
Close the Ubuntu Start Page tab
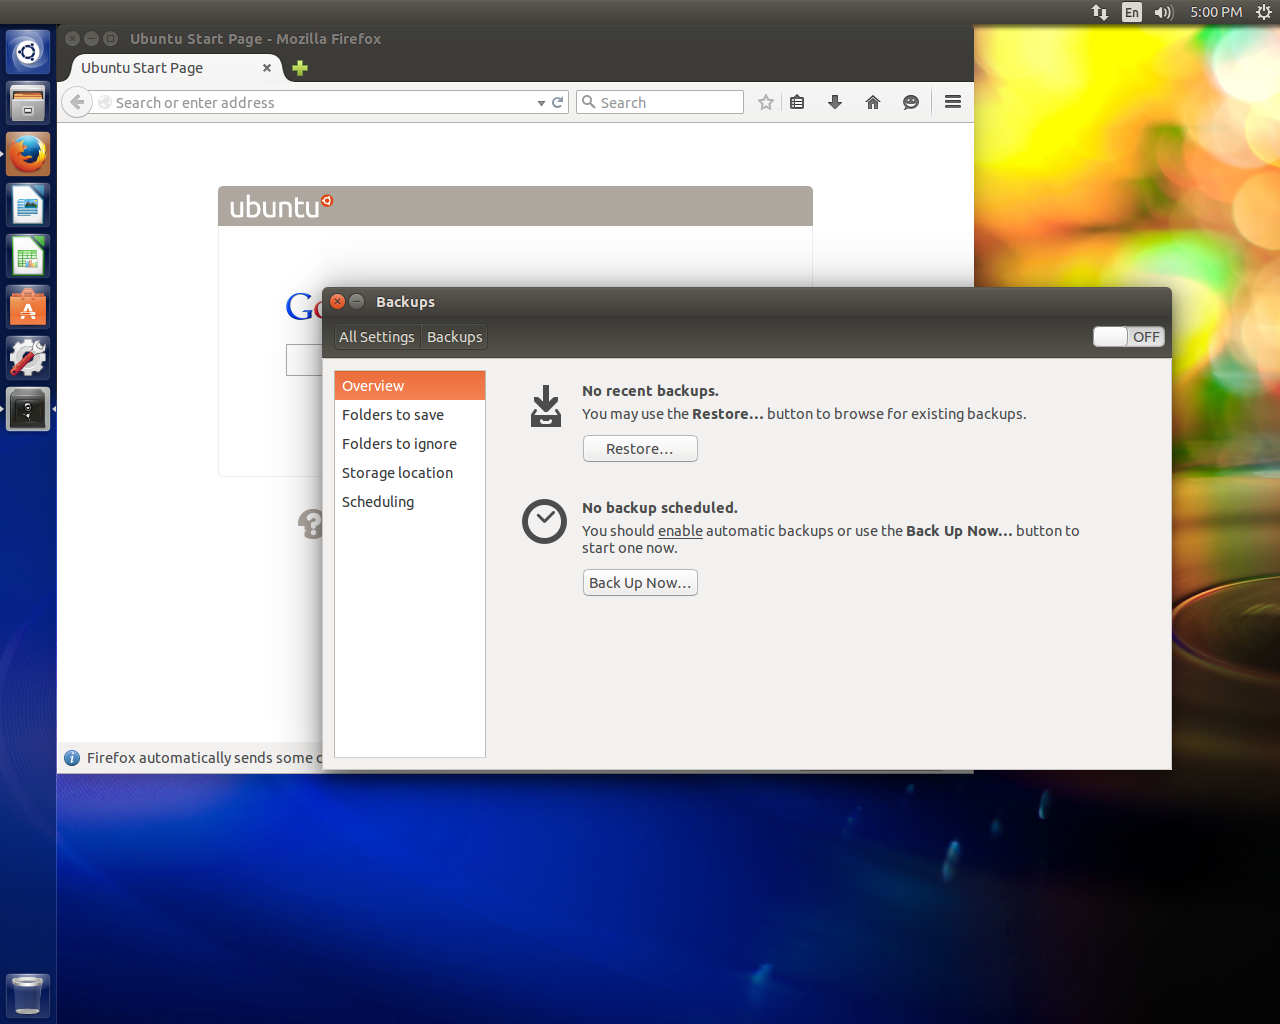point(267,68)
